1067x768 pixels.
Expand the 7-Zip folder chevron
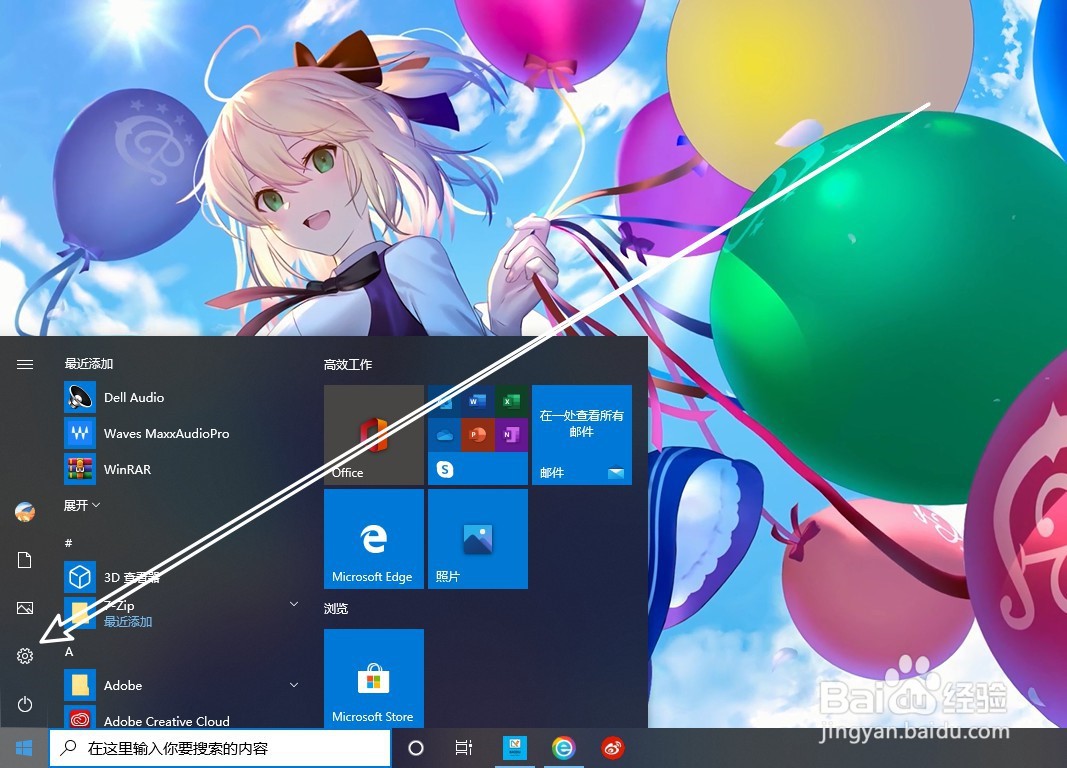click(294, 603)
